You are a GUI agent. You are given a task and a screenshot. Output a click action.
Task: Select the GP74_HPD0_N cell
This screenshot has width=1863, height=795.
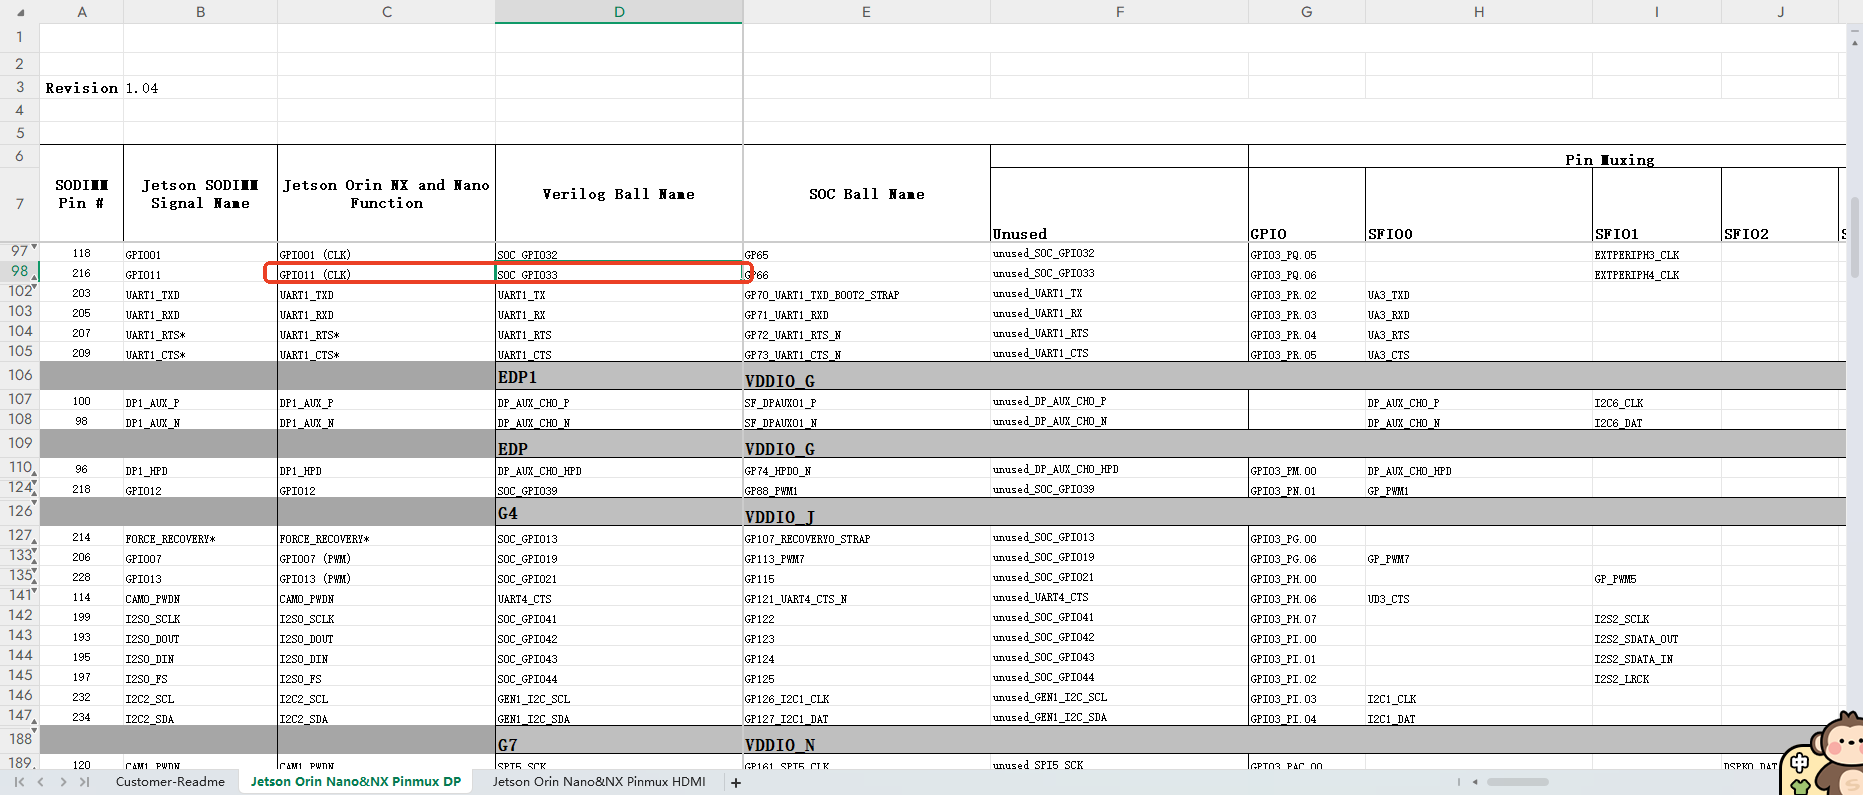866,470
